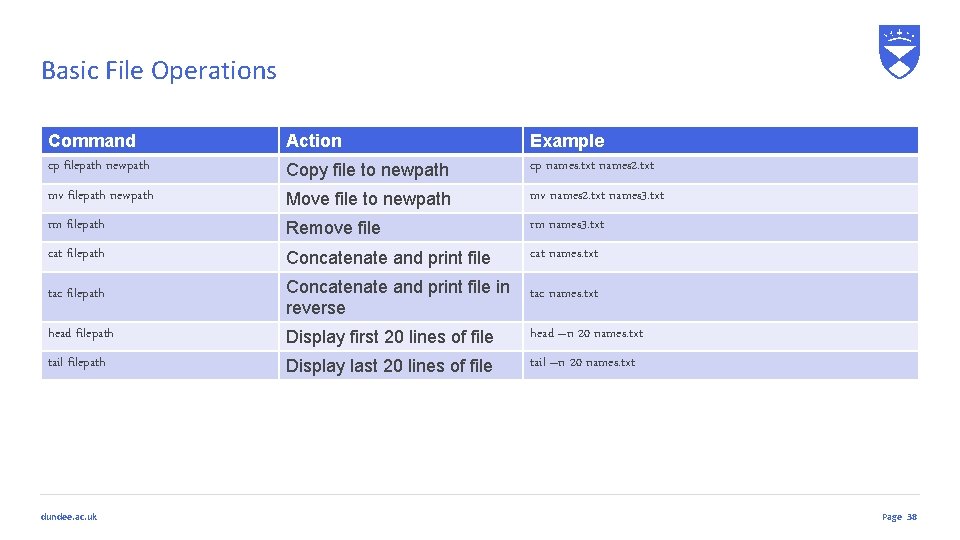The image size is (960, 540).
Task: Click the 'head filepath' command cell
Action: click(160, 336)
